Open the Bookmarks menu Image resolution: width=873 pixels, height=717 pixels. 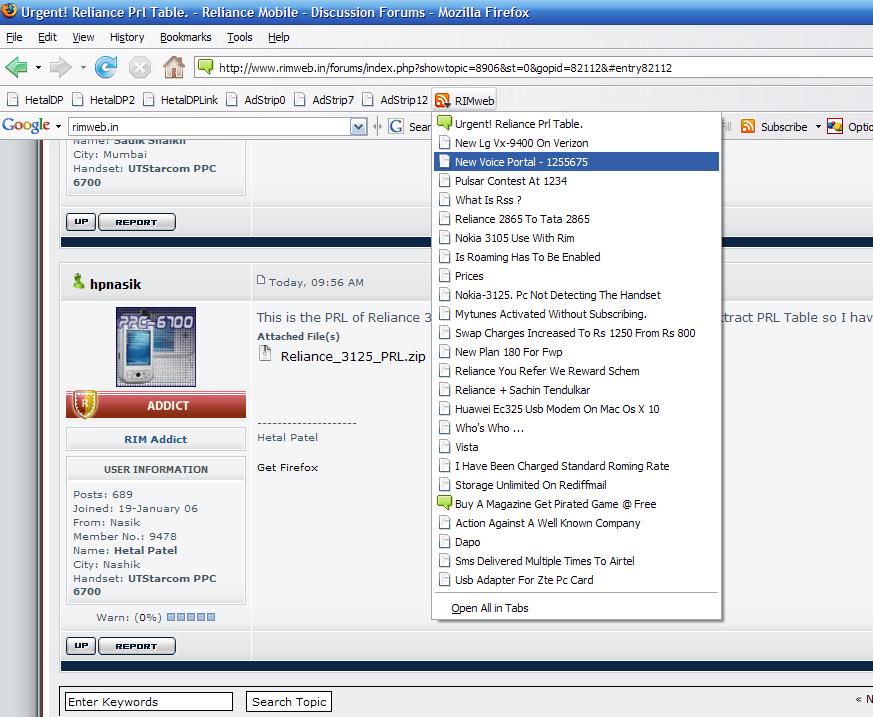(185, 37)
